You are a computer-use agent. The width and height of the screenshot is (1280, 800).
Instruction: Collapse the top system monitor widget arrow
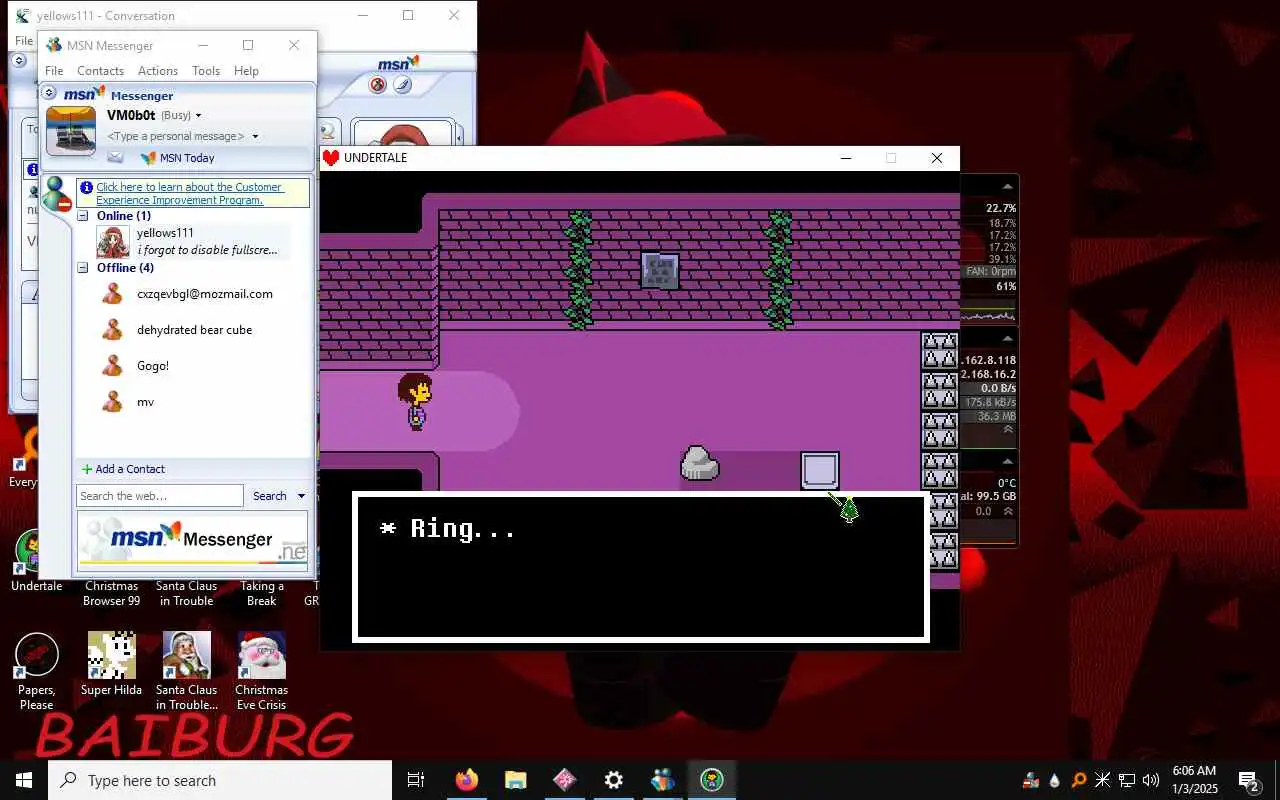pyautogui.click(x=1008, y=185)
